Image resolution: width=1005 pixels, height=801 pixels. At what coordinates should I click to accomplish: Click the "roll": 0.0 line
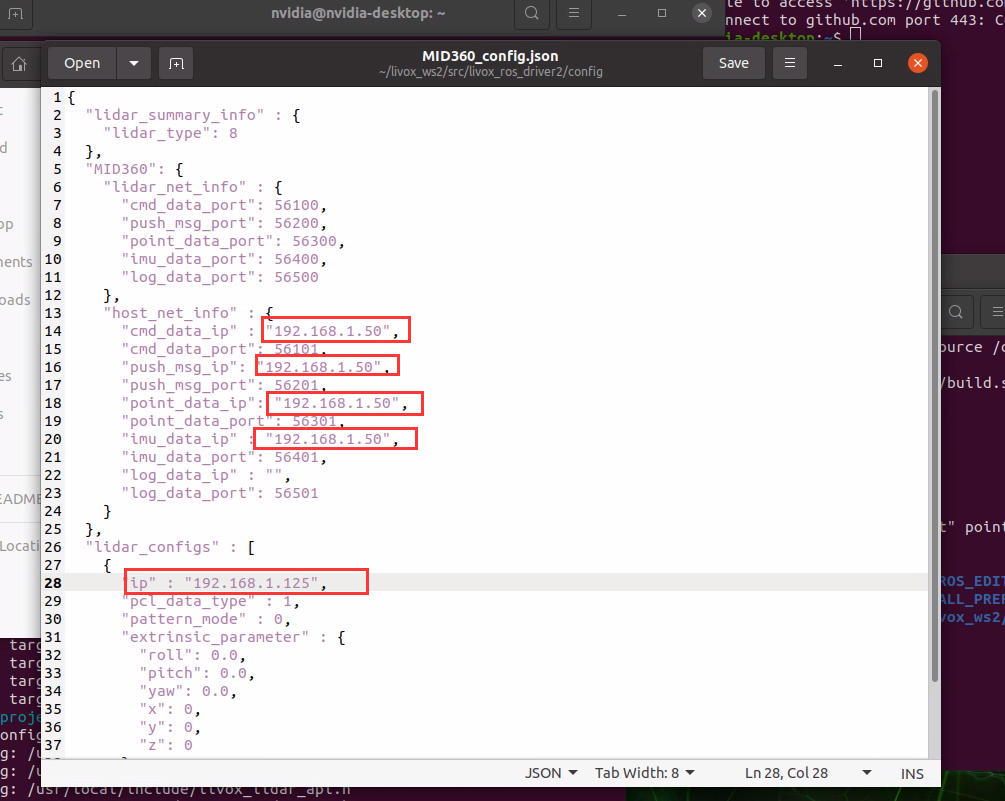[x=193, y=655]
